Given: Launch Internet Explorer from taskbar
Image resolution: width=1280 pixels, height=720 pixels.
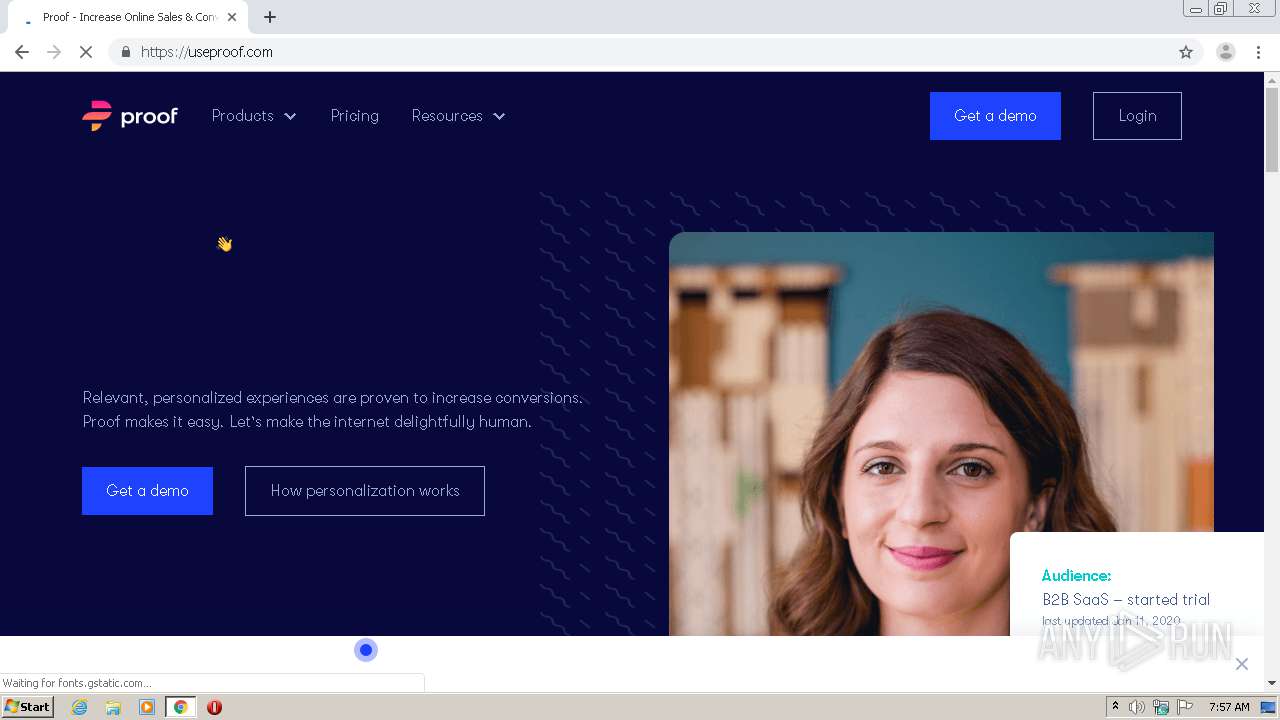Looking at the screenshot, I should 80,707.
